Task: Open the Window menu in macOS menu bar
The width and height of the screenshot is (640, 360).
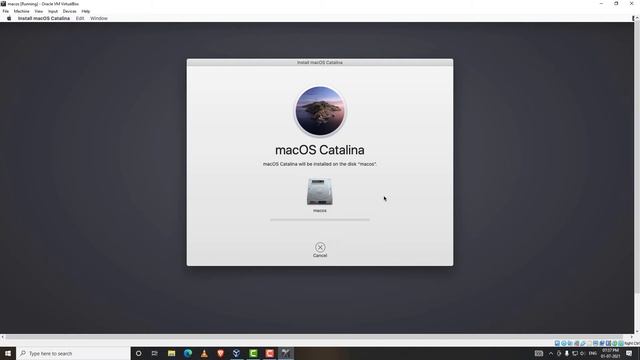Action: pyautogui.click(x=99, y=18)
